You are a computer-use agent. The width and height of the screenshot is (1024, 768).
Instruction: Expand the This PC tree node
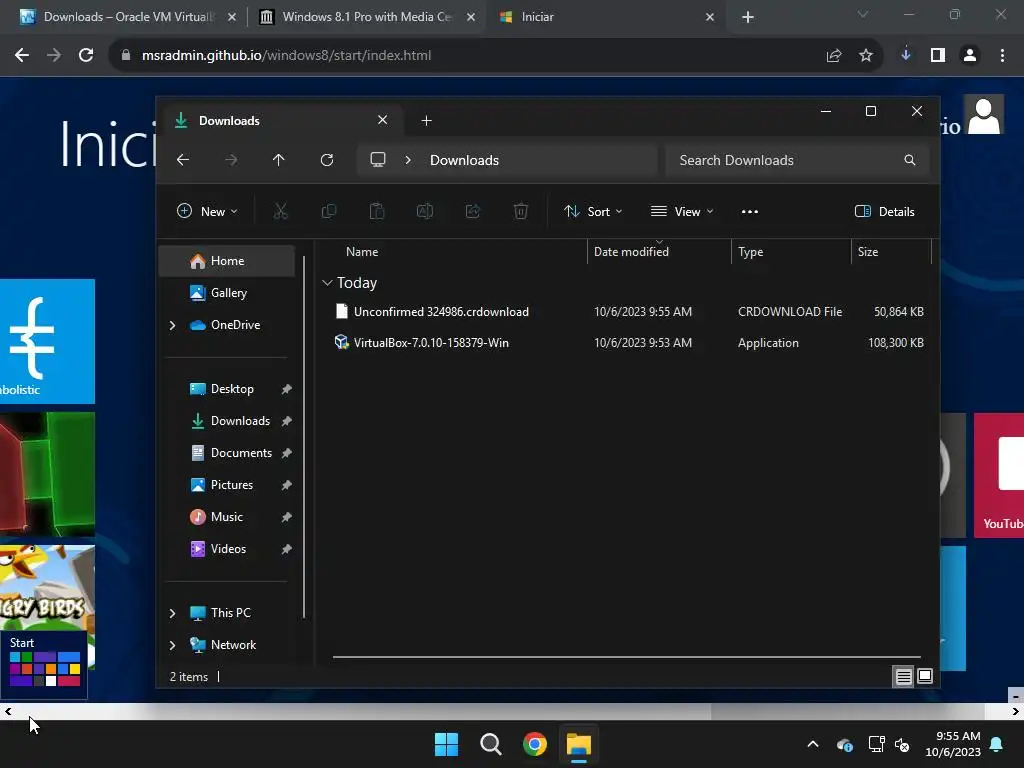[x=172, y=613]
